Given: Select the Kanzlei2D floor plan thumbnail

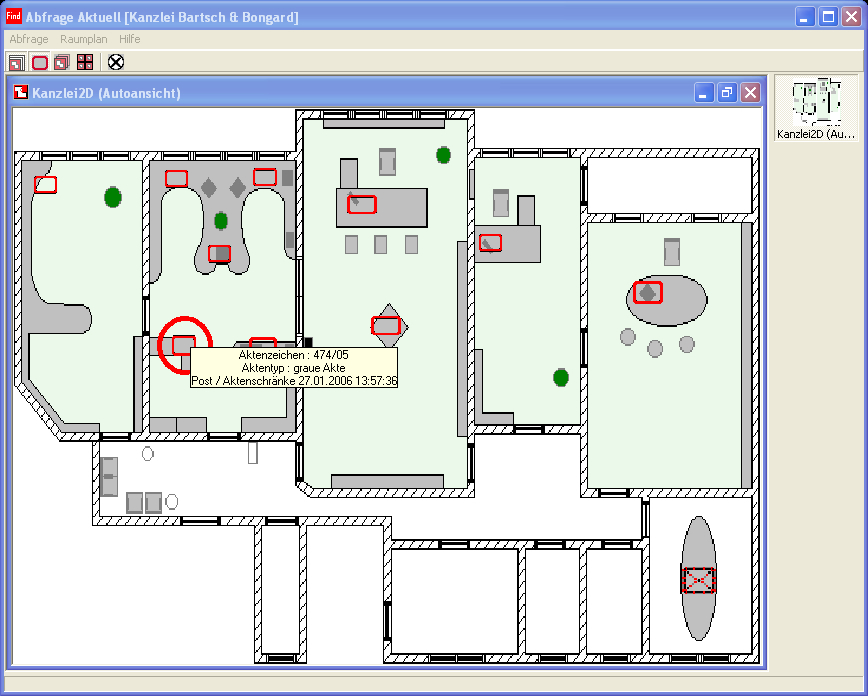Looking at the screenshot, I should click(816, 108).
